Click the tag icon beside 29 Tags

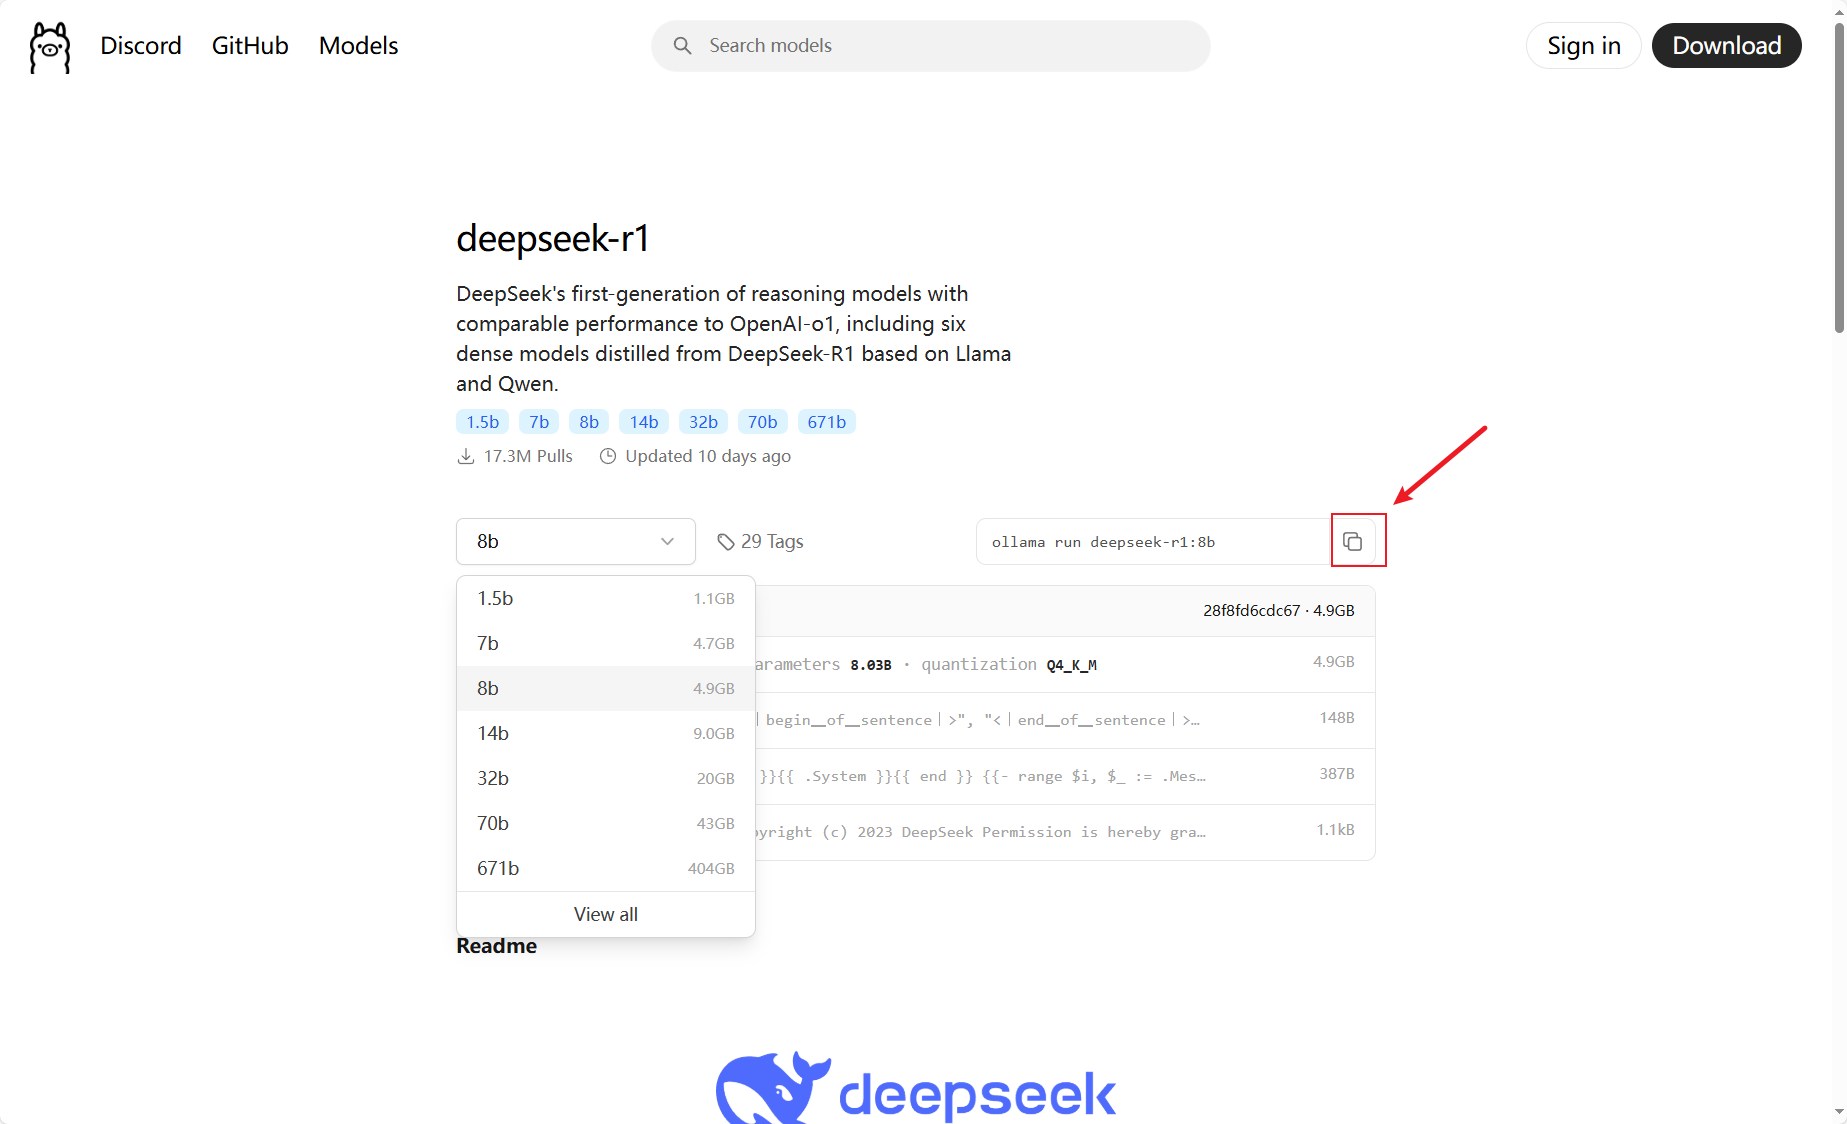point(726,542)
